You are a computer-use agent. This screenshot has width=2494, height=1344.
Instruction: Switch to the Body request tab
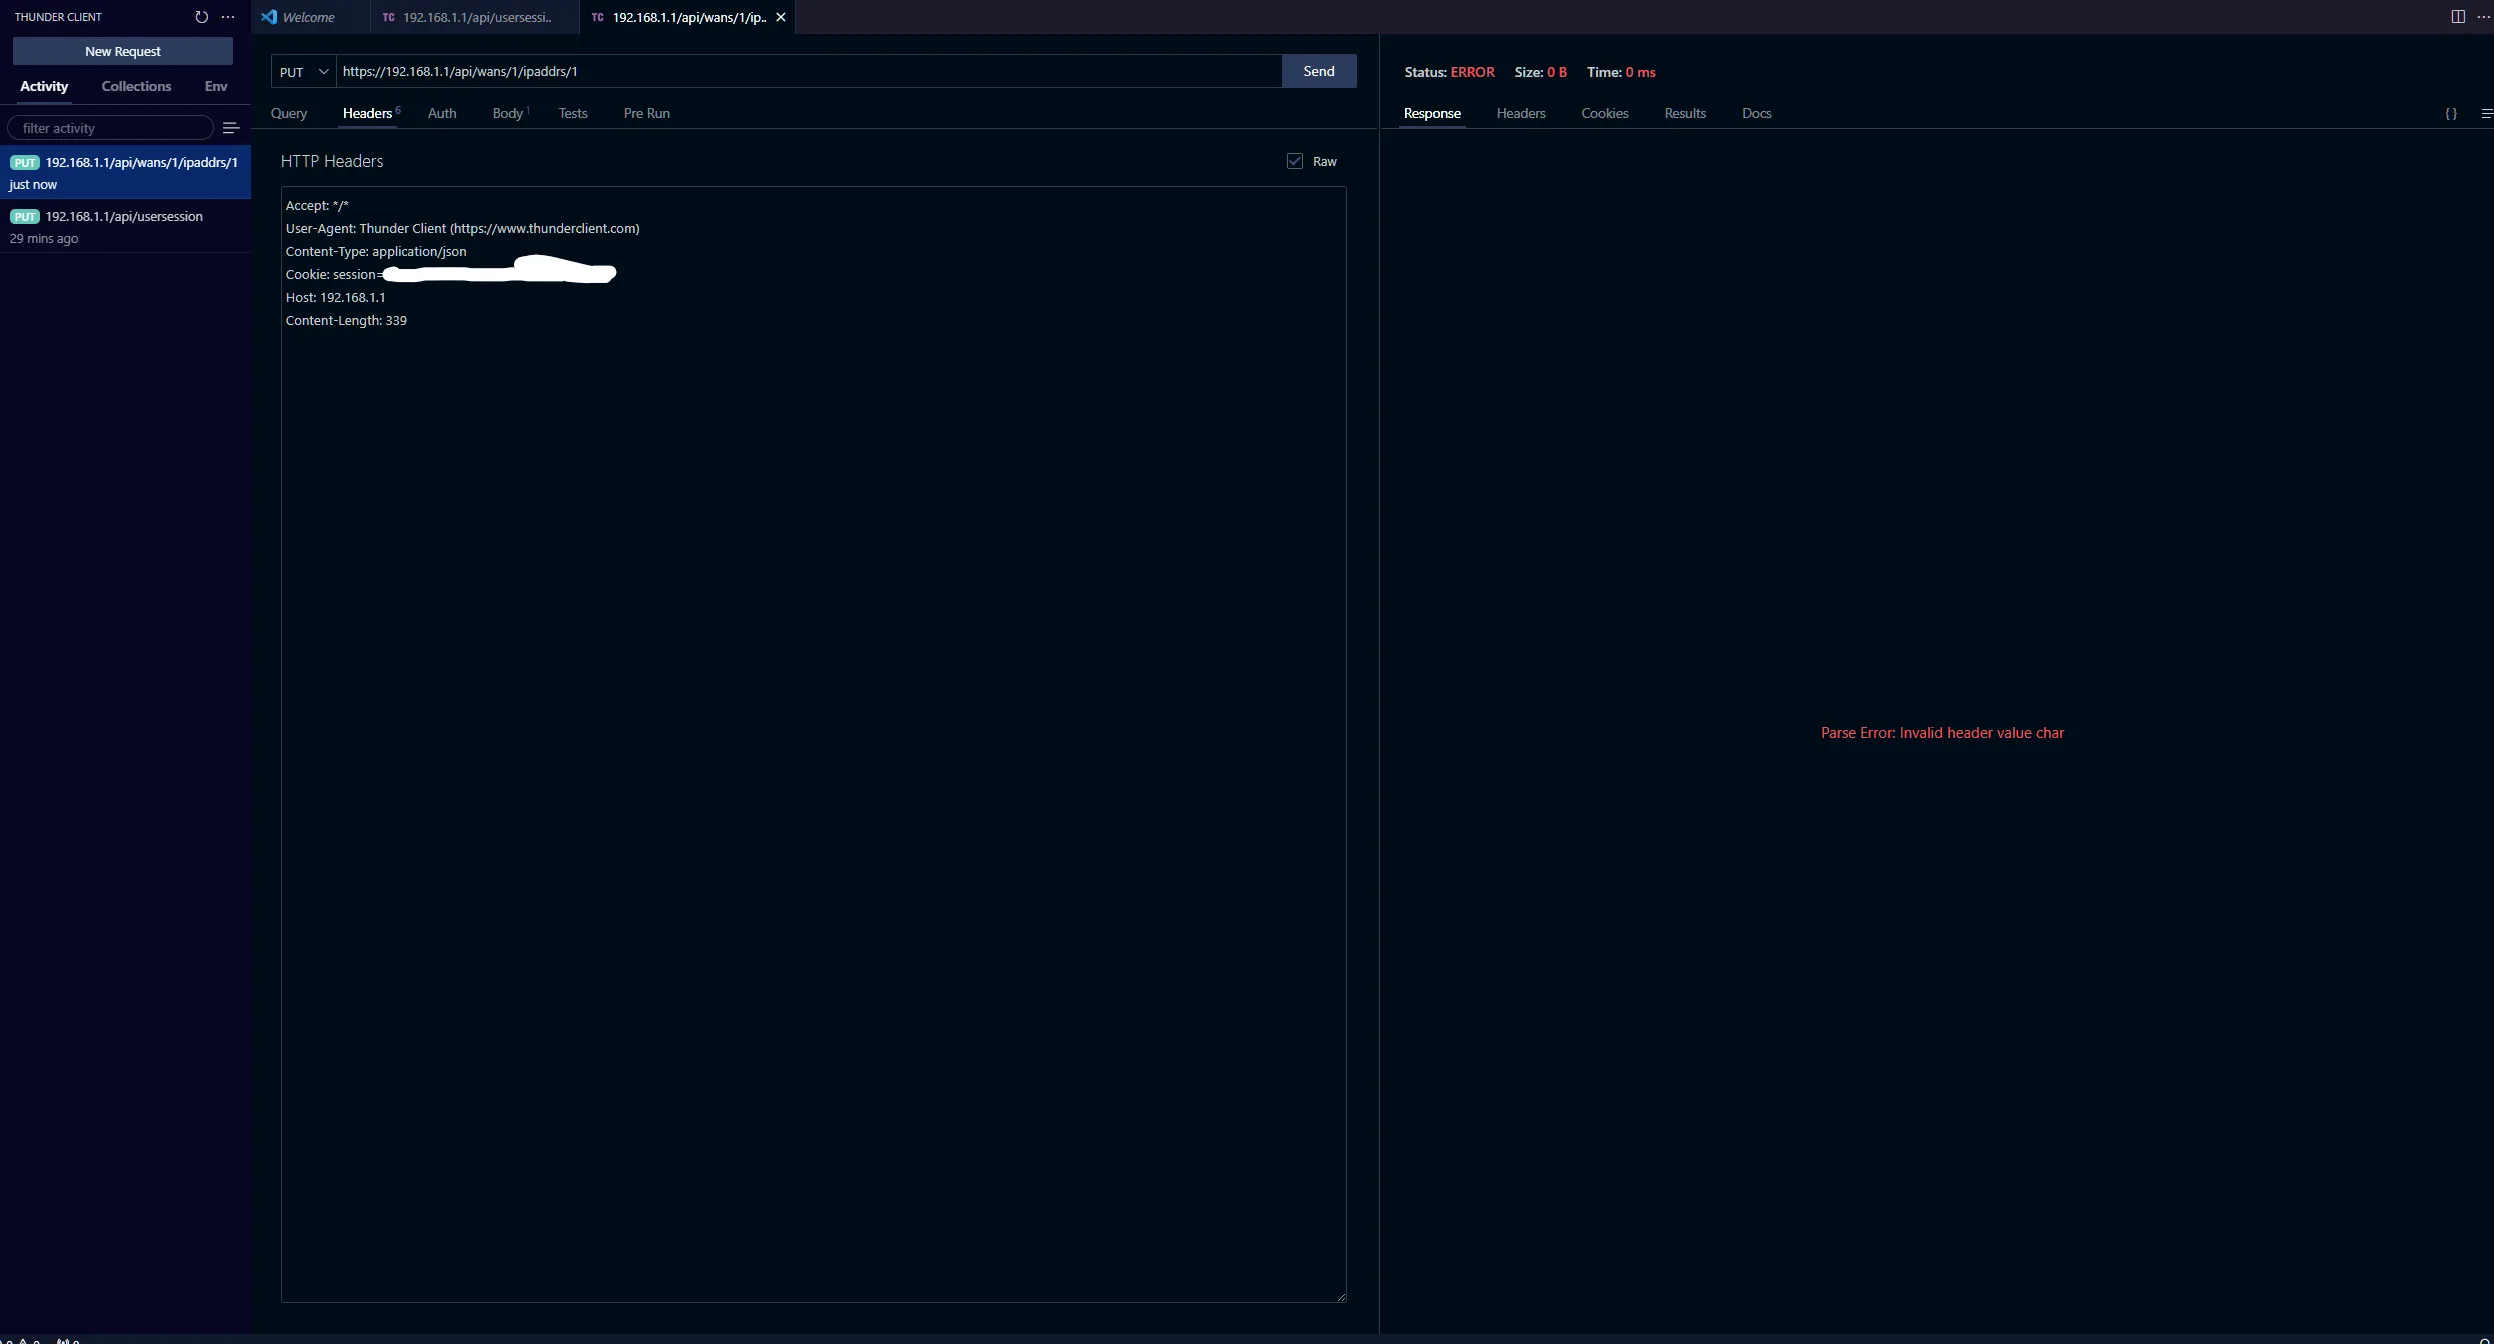[508, 113]
